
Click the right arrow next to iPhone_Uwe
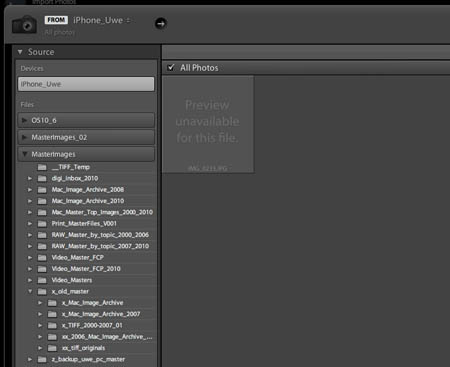tap(161, 24)
